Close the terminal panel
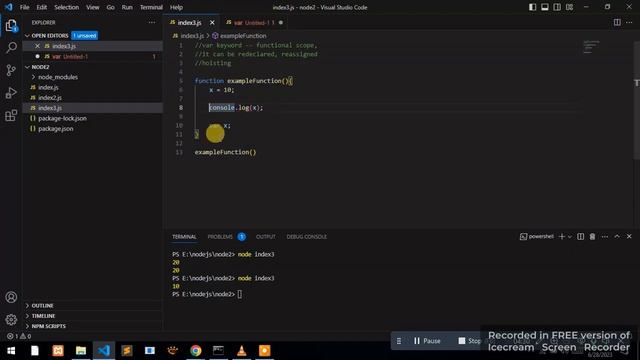This screenshot has height=360, width=640. click(x=629, y=237)
